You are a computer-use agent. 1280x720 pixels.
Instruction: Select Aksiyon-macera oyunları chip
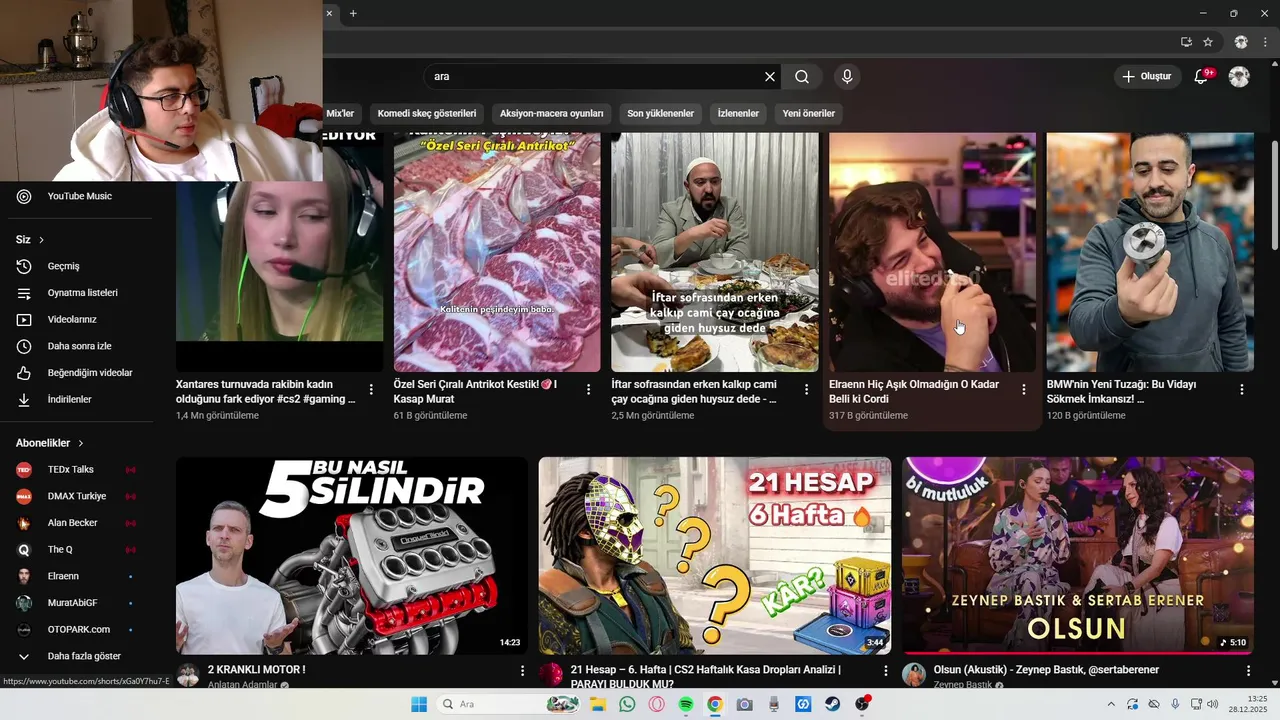click(x=552, y=114)
